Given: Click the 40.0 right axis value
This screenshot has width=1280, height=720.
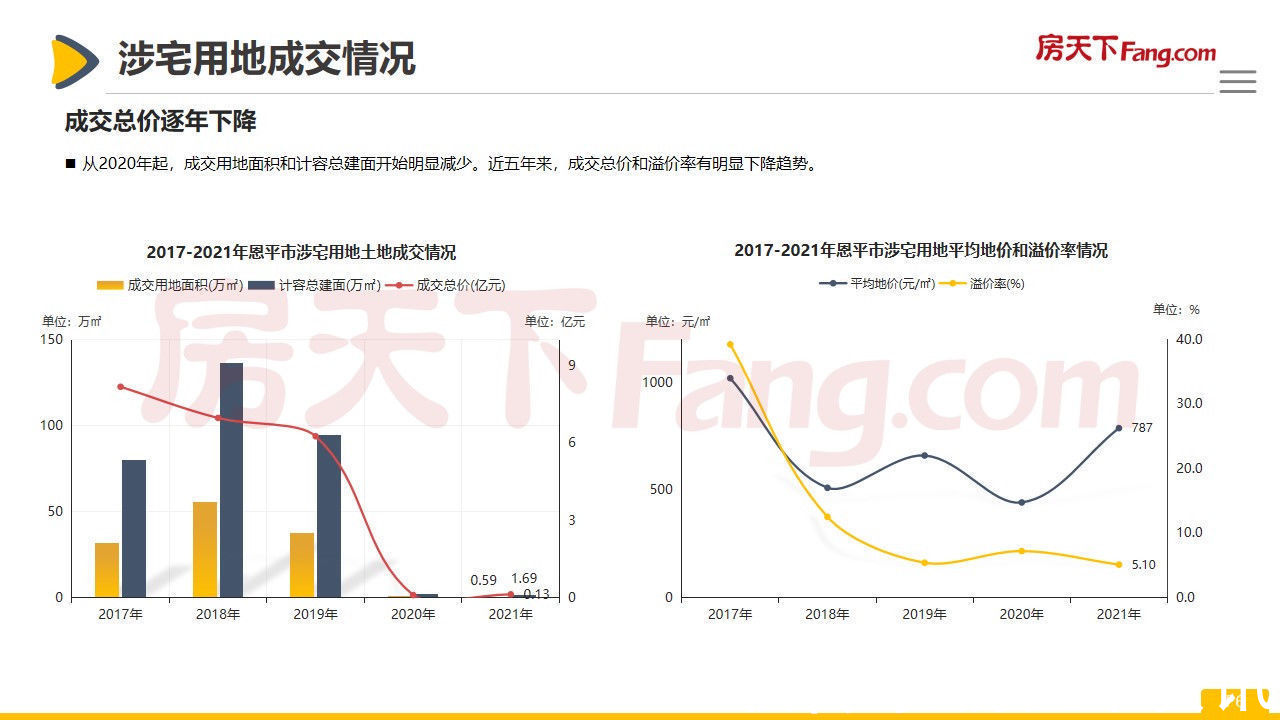Looking at the screenshot, I should tap(1188, 340).
